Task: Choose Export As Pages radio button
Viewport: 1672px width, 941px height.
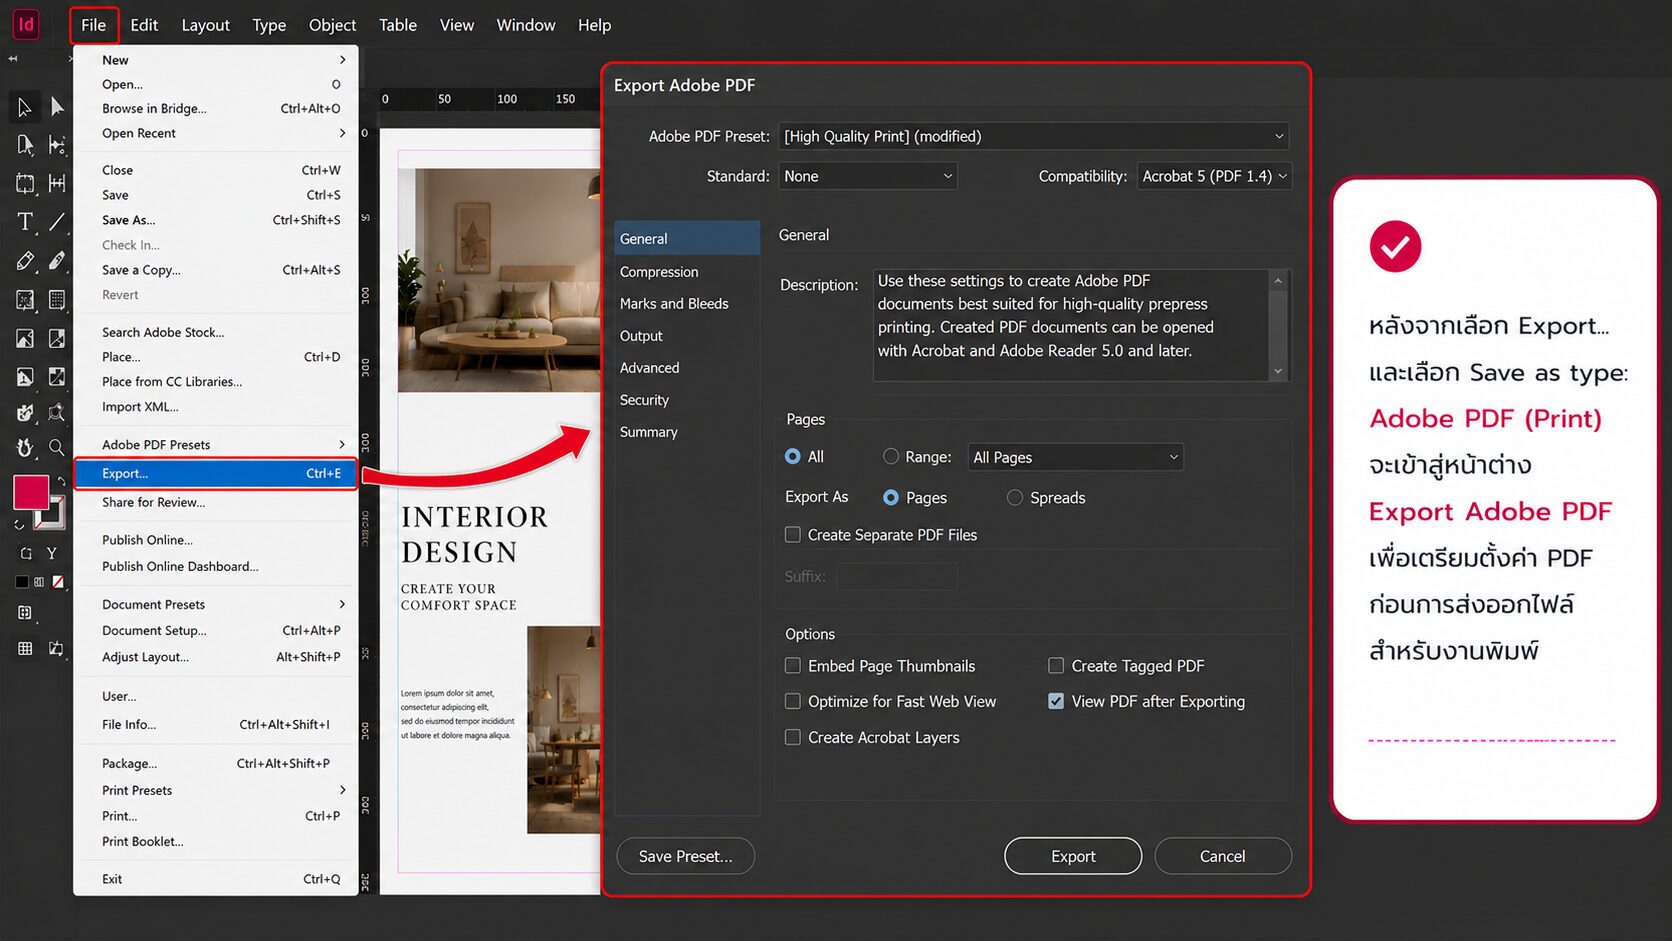Action: (x=891, y=497)
